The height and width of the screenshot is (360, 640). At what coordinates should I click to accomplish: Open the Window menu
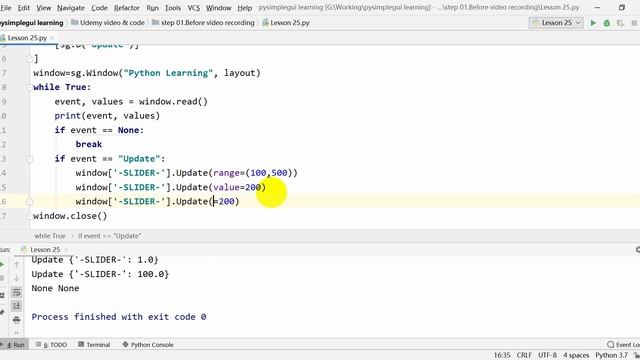coord(218,8)
